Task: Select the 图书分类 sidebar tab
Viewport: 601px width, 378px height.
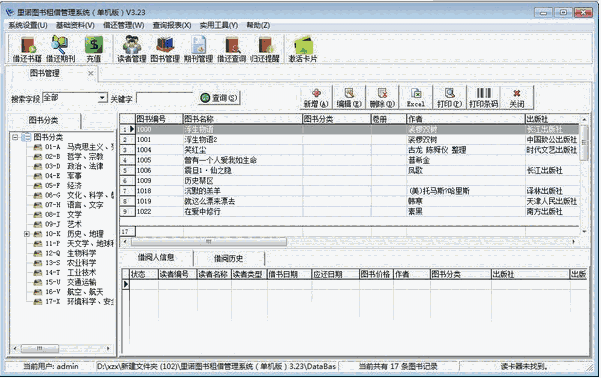Action: coord(43,120)
